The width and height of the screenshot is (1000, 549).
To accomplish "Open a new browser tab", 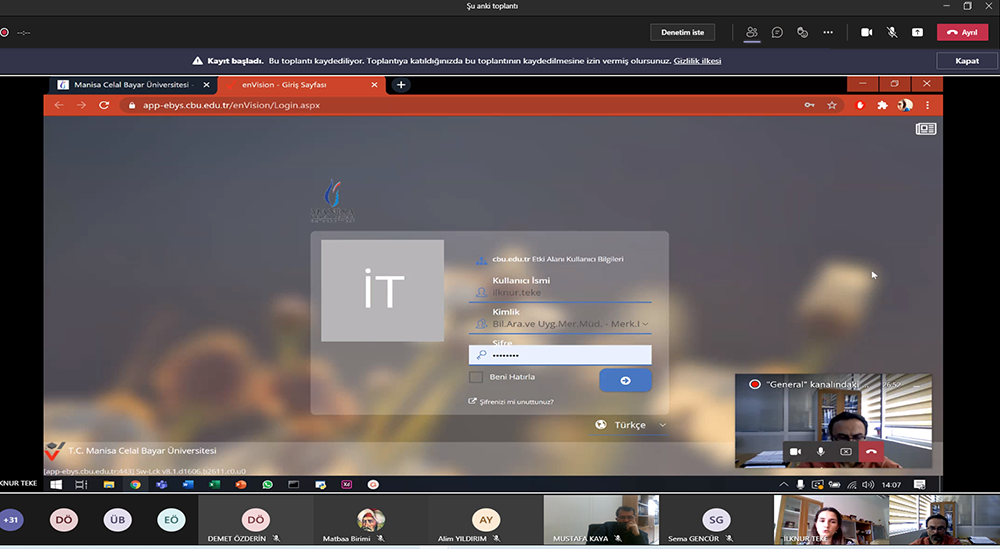I will [401, 85].
